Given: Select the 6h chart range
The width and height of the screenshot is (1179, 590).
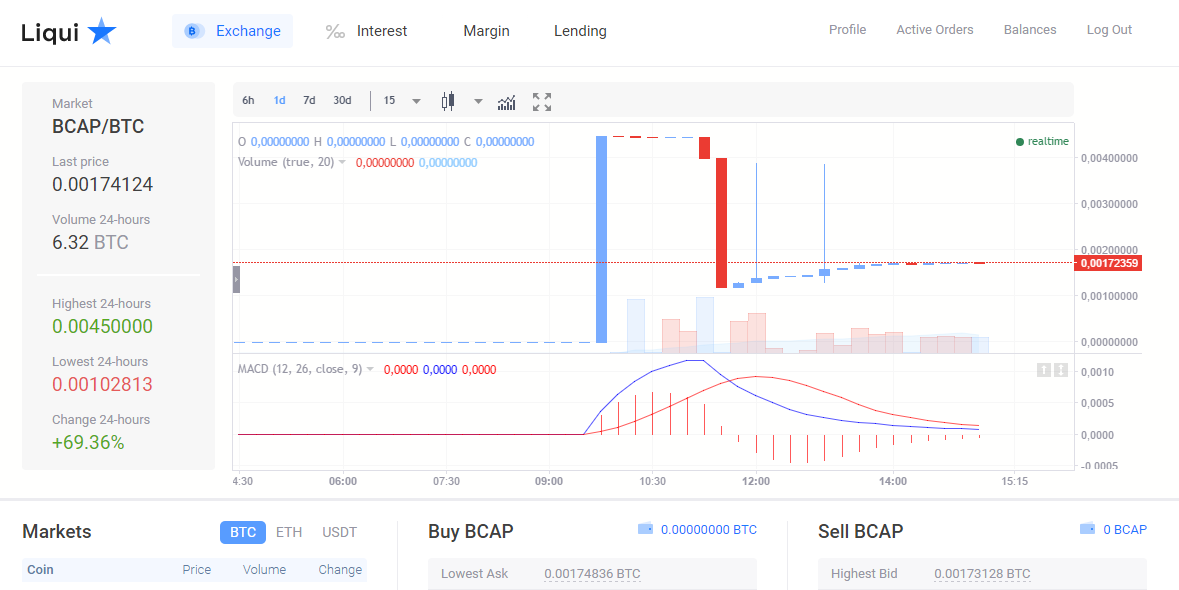Looking at the screenshot, I should (x=248, y=100).
